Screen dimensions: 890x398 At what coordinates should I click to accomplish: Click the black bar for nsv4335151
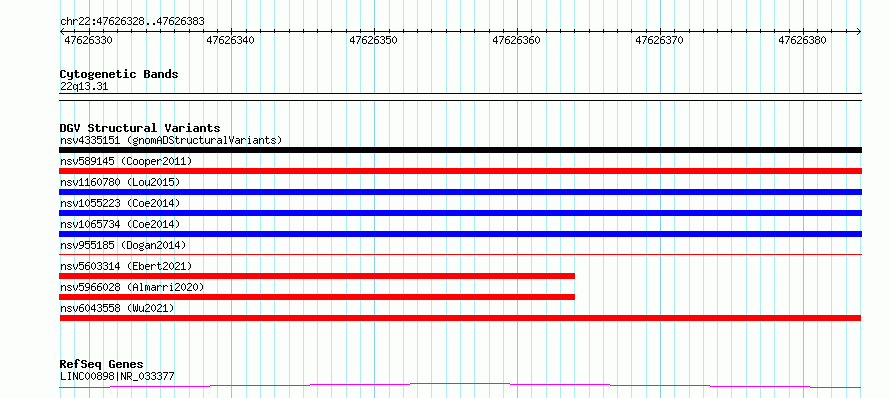460,150
